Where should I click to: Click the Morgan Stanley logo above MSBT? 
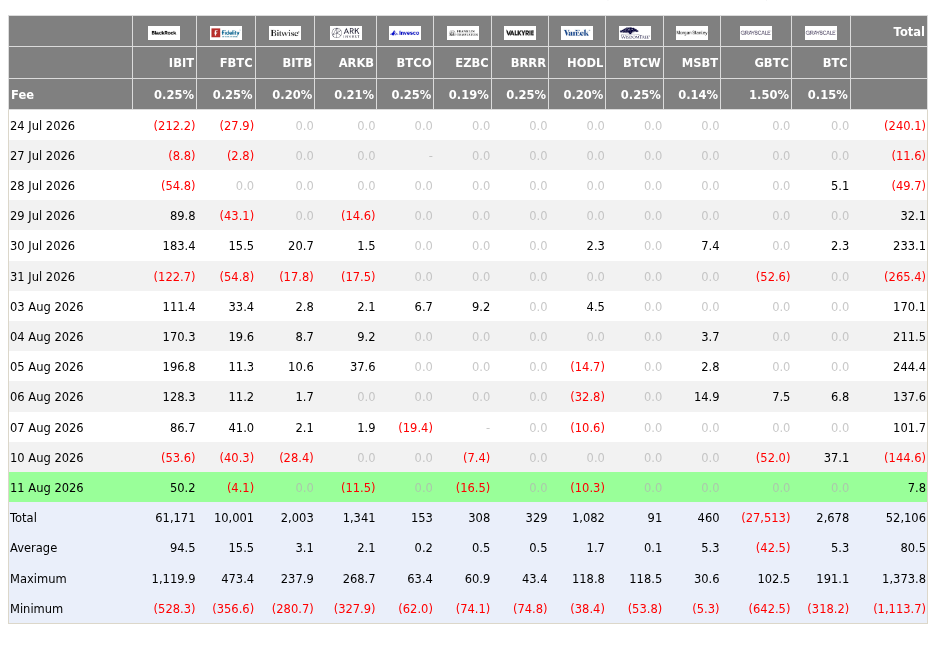point(692,32)
